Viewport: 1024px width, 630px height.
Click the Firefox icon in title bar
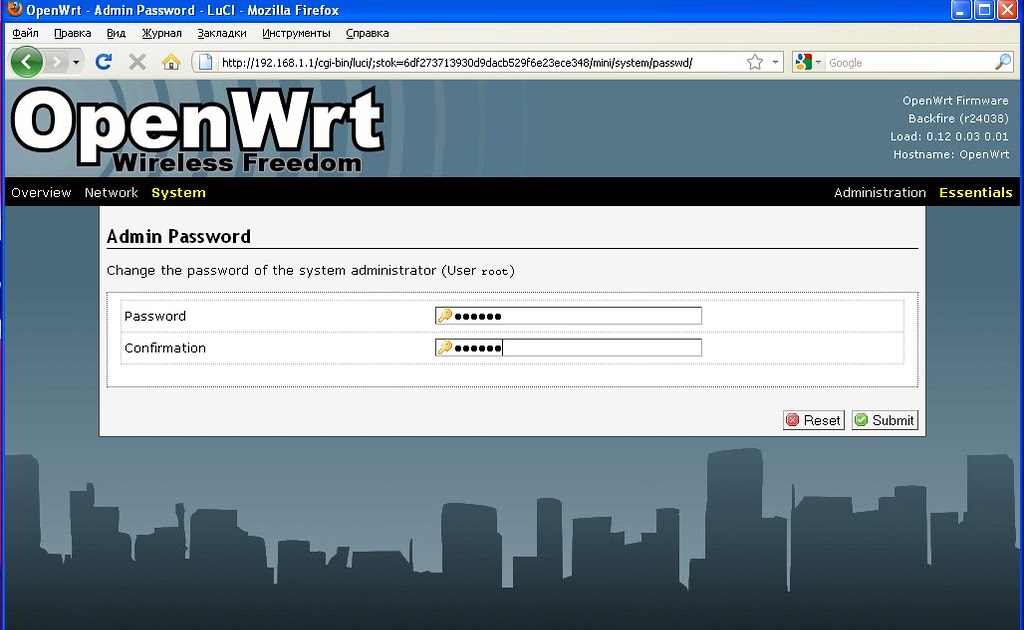(x=14, y=9)
